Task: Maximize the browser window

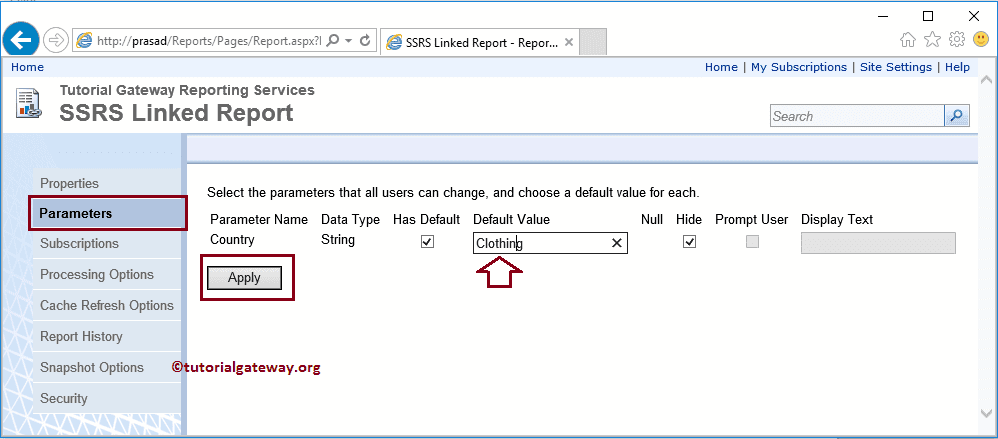Action: pos(928,16)
